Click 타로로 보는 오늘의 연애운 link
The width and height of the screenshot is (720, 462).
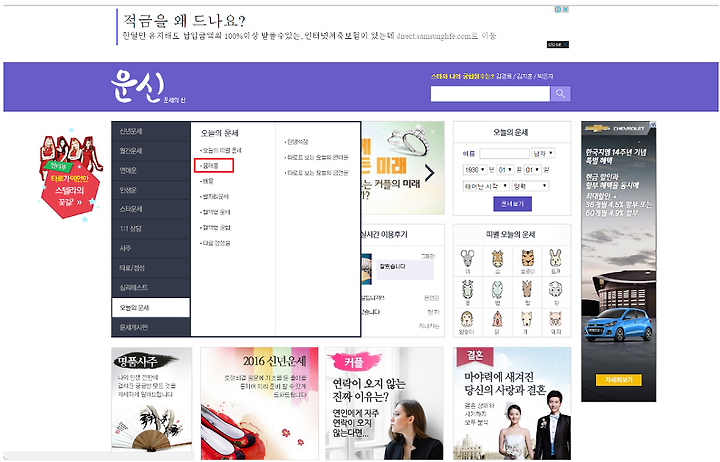pos(317,157)
